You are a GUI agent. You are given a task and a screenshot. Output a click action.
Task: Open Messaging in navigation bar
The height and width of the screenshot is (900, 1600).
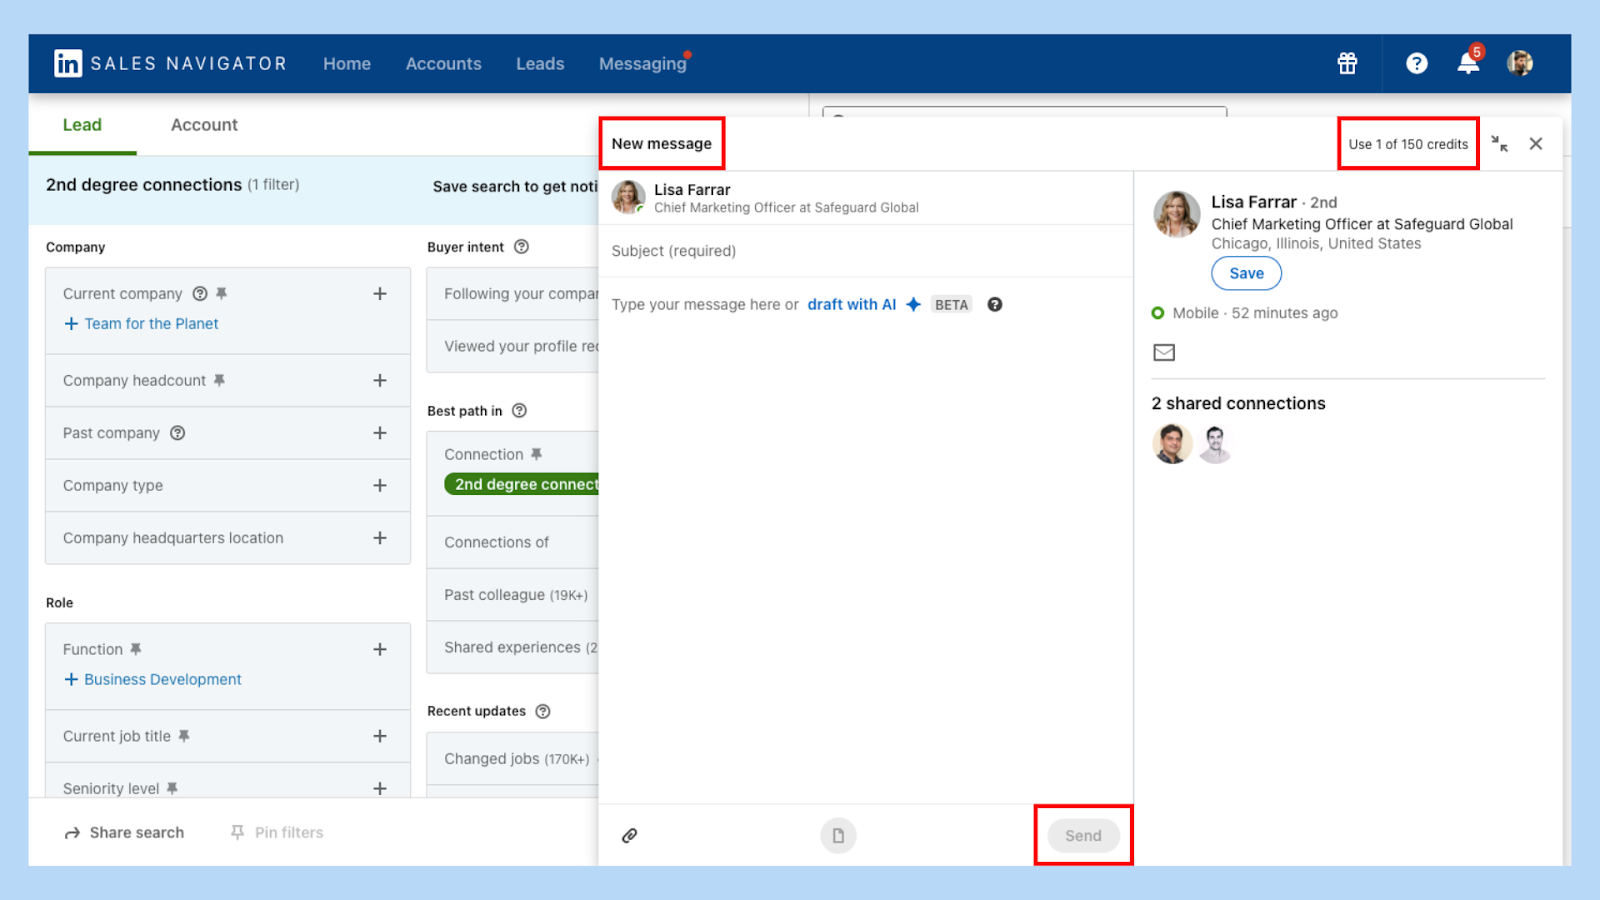(643, 63)
